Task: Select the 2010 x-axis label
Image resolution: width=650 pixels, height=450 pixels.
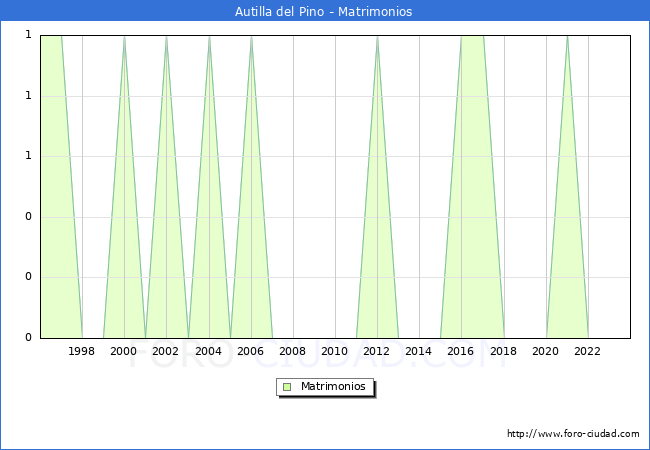Action: [x=335, y=351]
